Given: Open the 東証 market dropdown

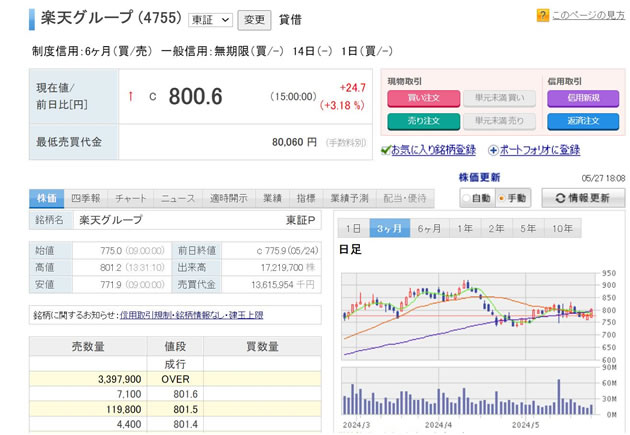Looking at the screenshot, I should click(211, 19).
